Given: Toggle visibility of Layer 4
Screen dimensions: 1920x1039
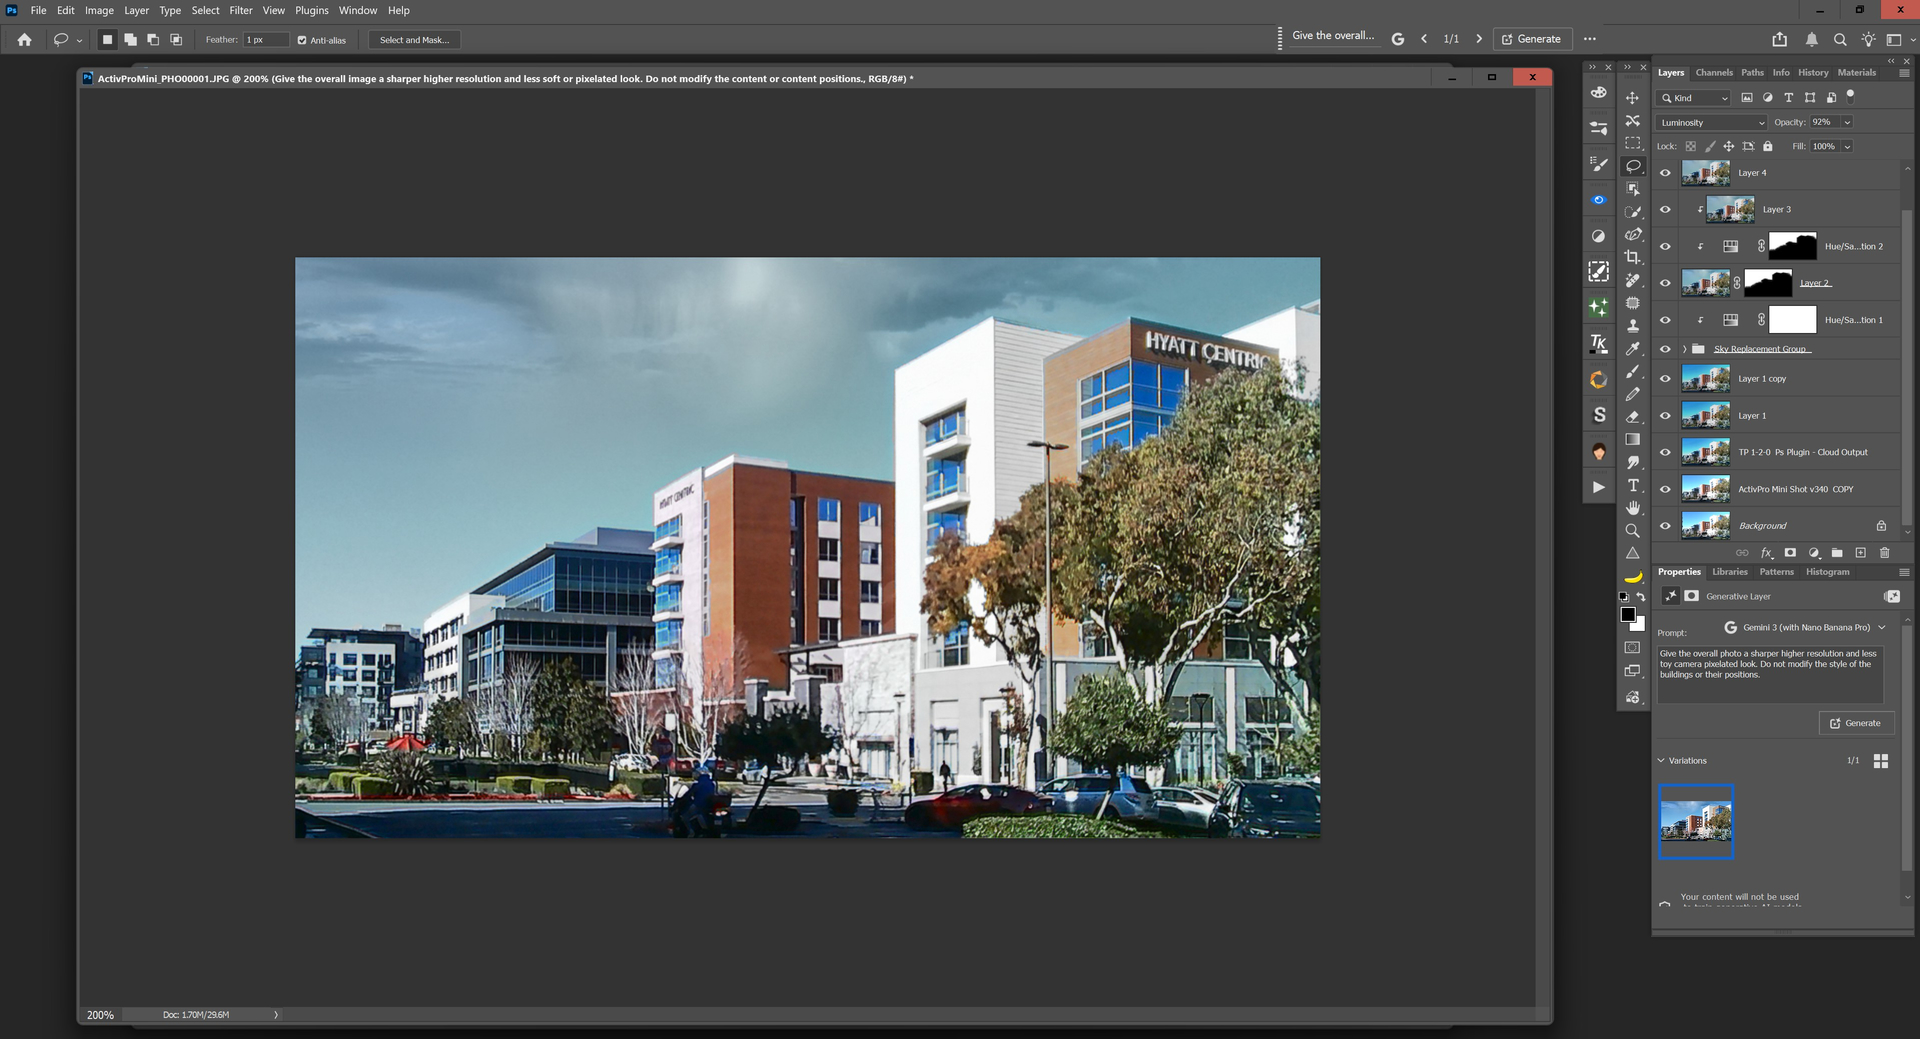Looking at the screenshot, I should coord(1665,173).
